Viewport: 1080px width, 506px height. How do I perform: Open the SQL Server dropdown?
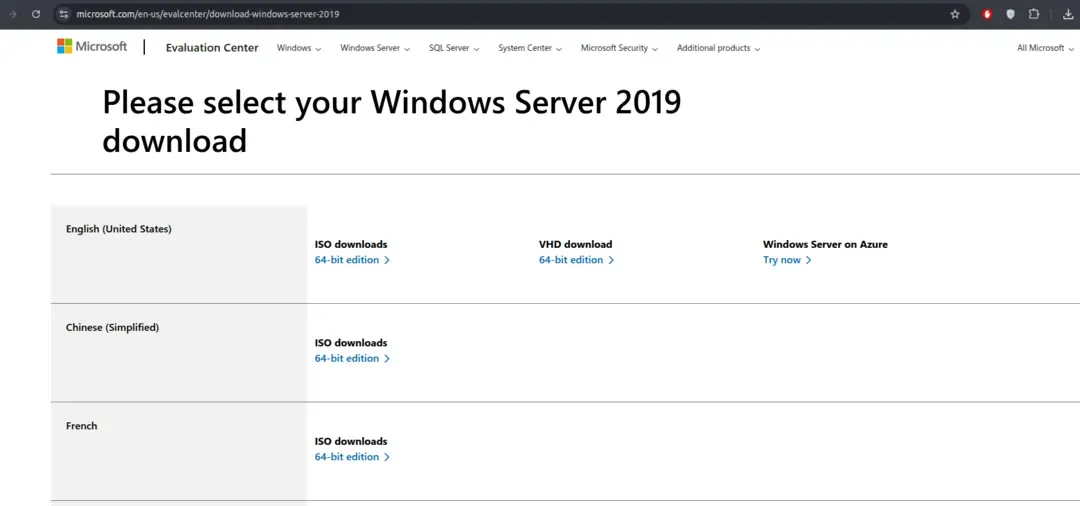[x=454, y=48]
